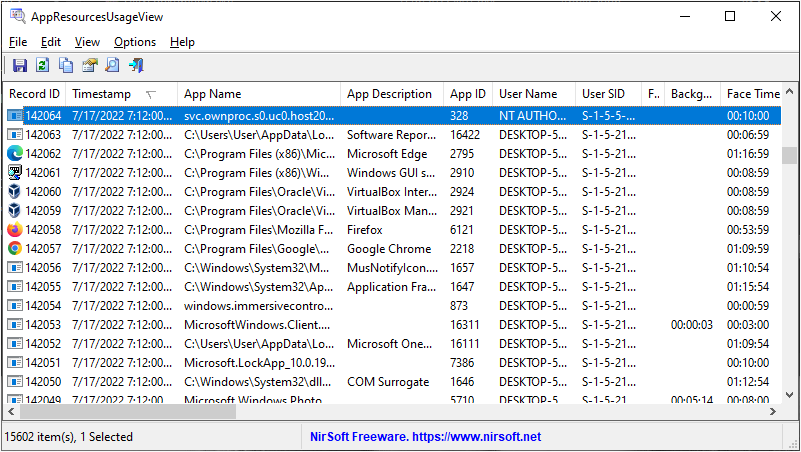The image size is (801, 452).
Task: Open the NirSoft website link in status bar
Action: [x=426, y=437]
